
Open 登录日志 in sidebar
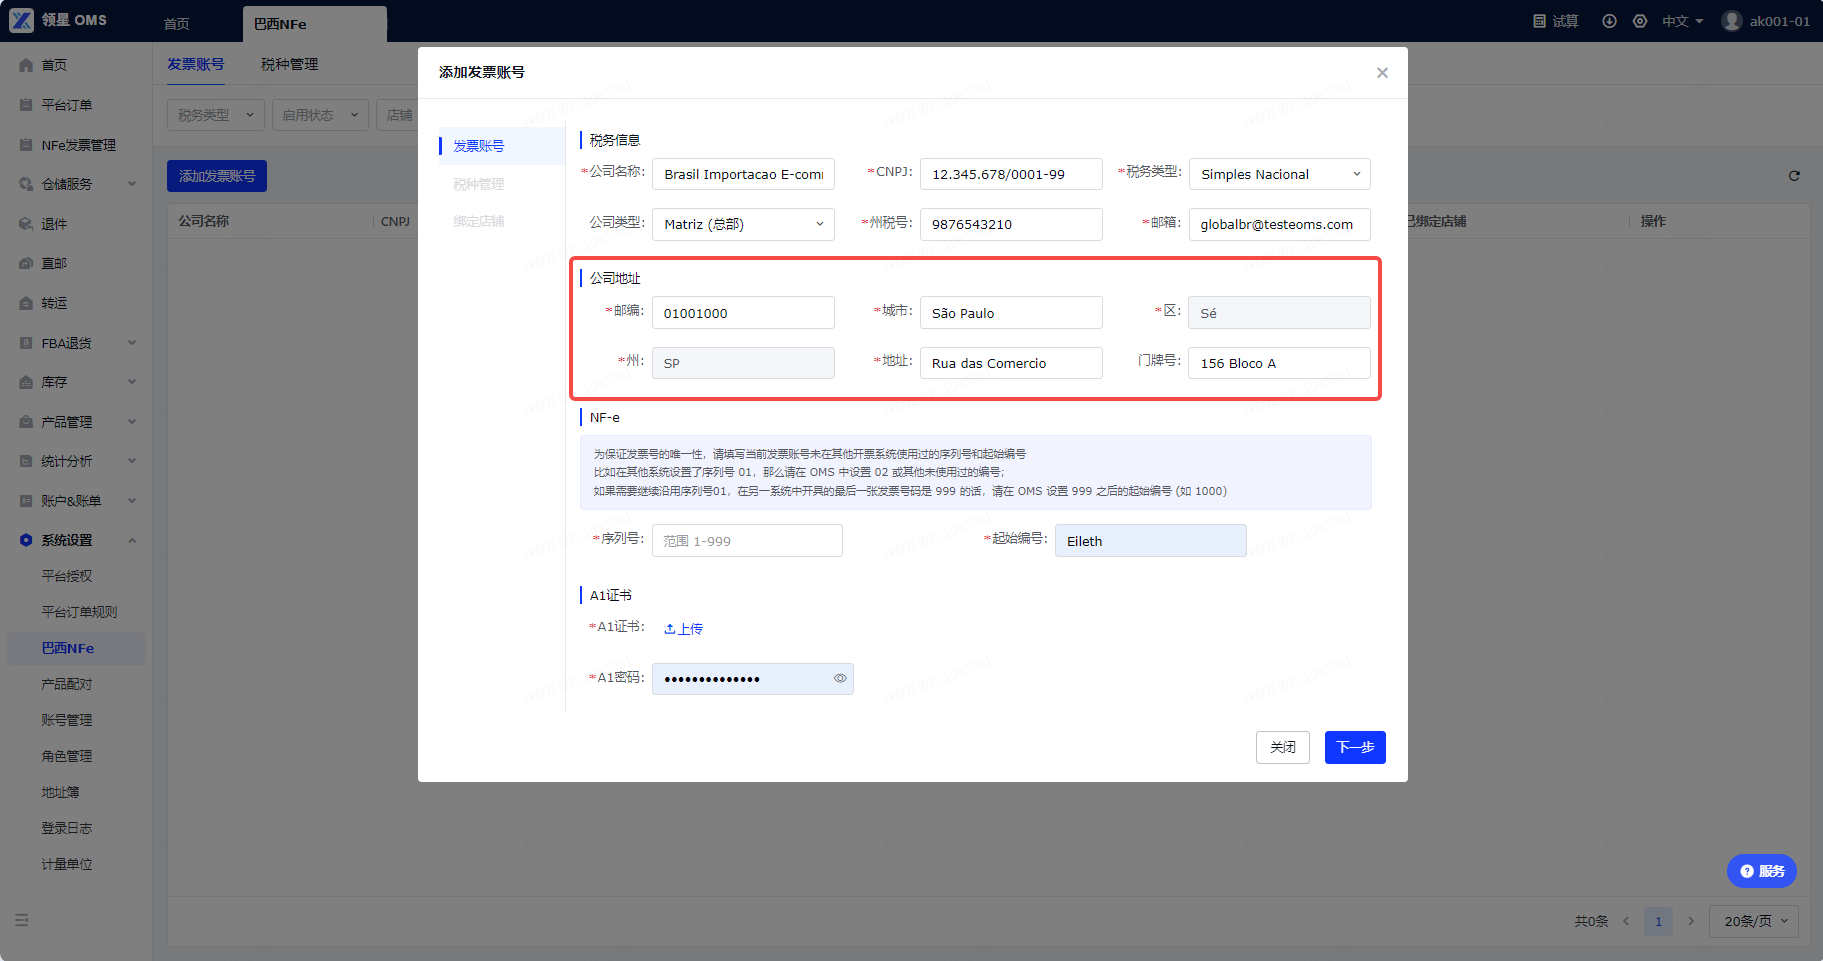67,828
